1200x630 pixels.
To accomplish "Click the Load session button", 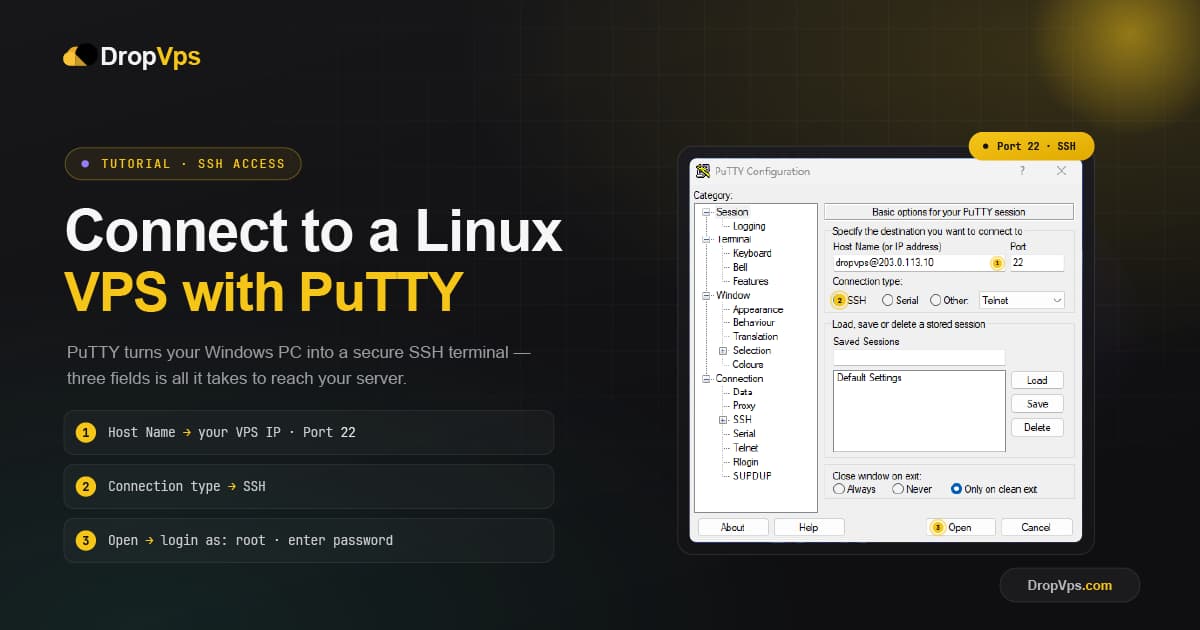I will click(x=1037, y=380).
